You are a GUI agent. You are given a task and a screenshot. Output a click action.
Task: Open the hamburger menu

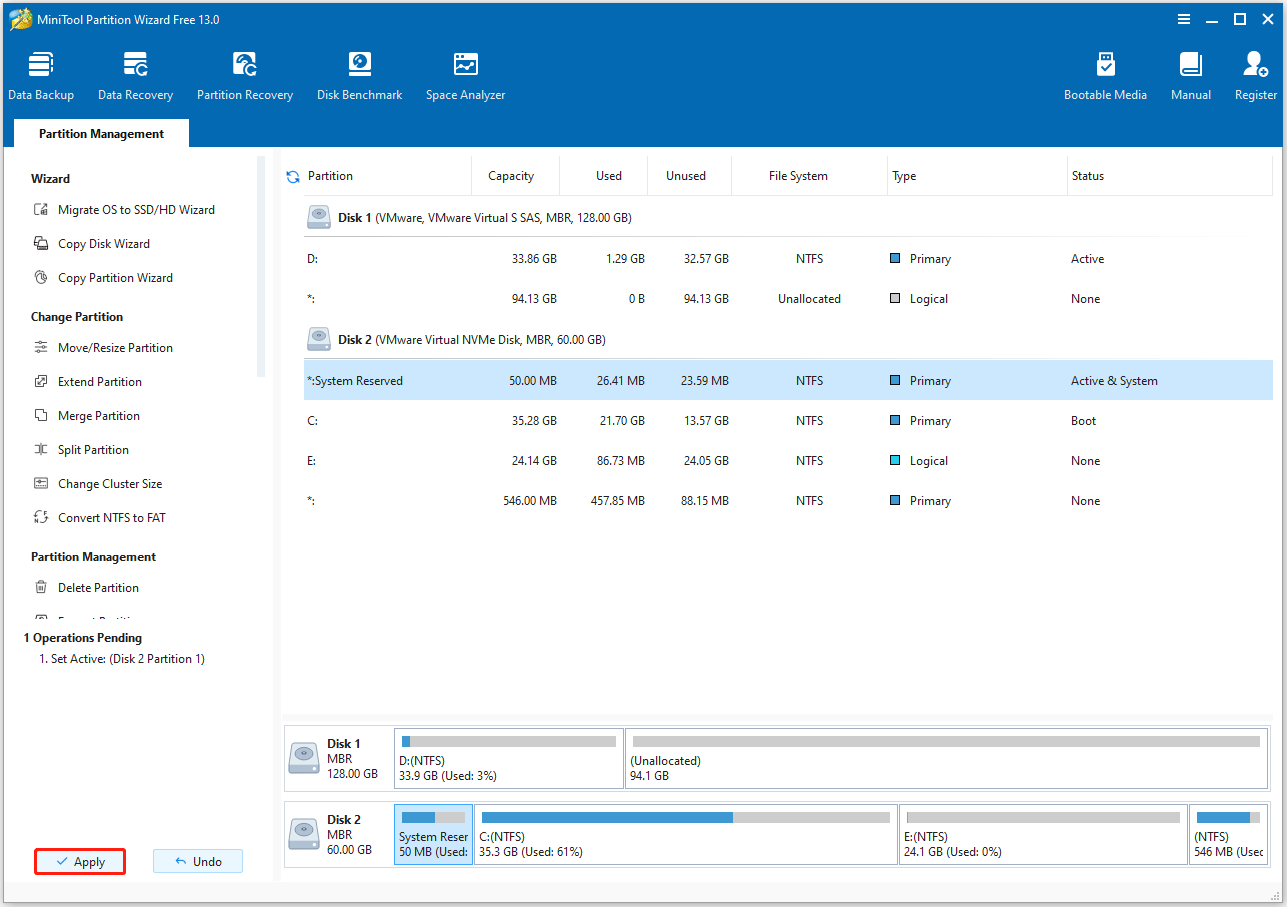[1183, 18]
